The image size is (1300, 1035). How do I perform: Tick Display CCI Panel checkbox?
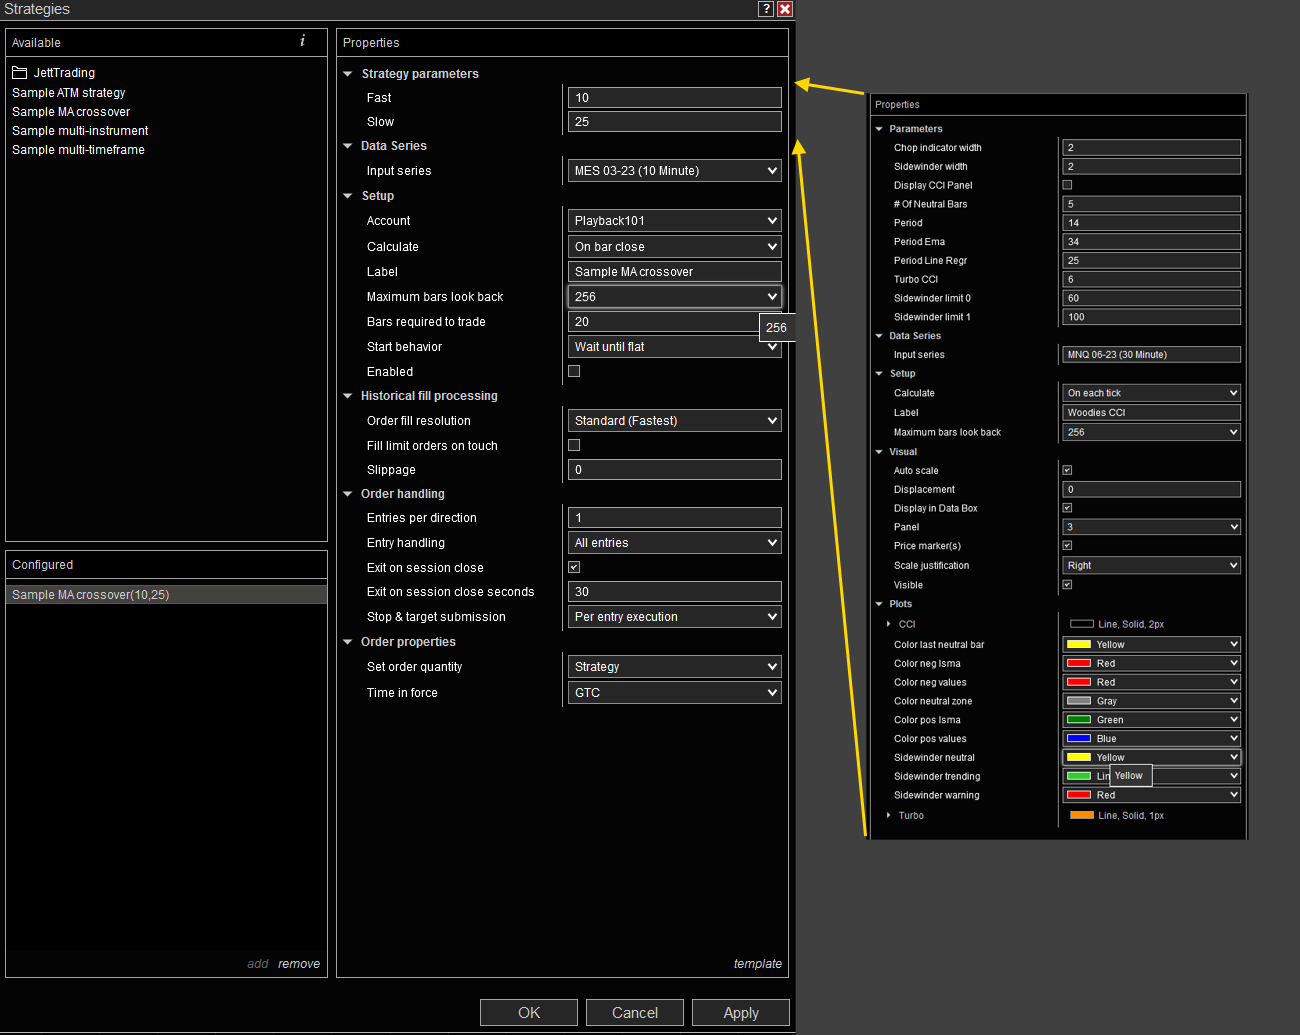1067,185
